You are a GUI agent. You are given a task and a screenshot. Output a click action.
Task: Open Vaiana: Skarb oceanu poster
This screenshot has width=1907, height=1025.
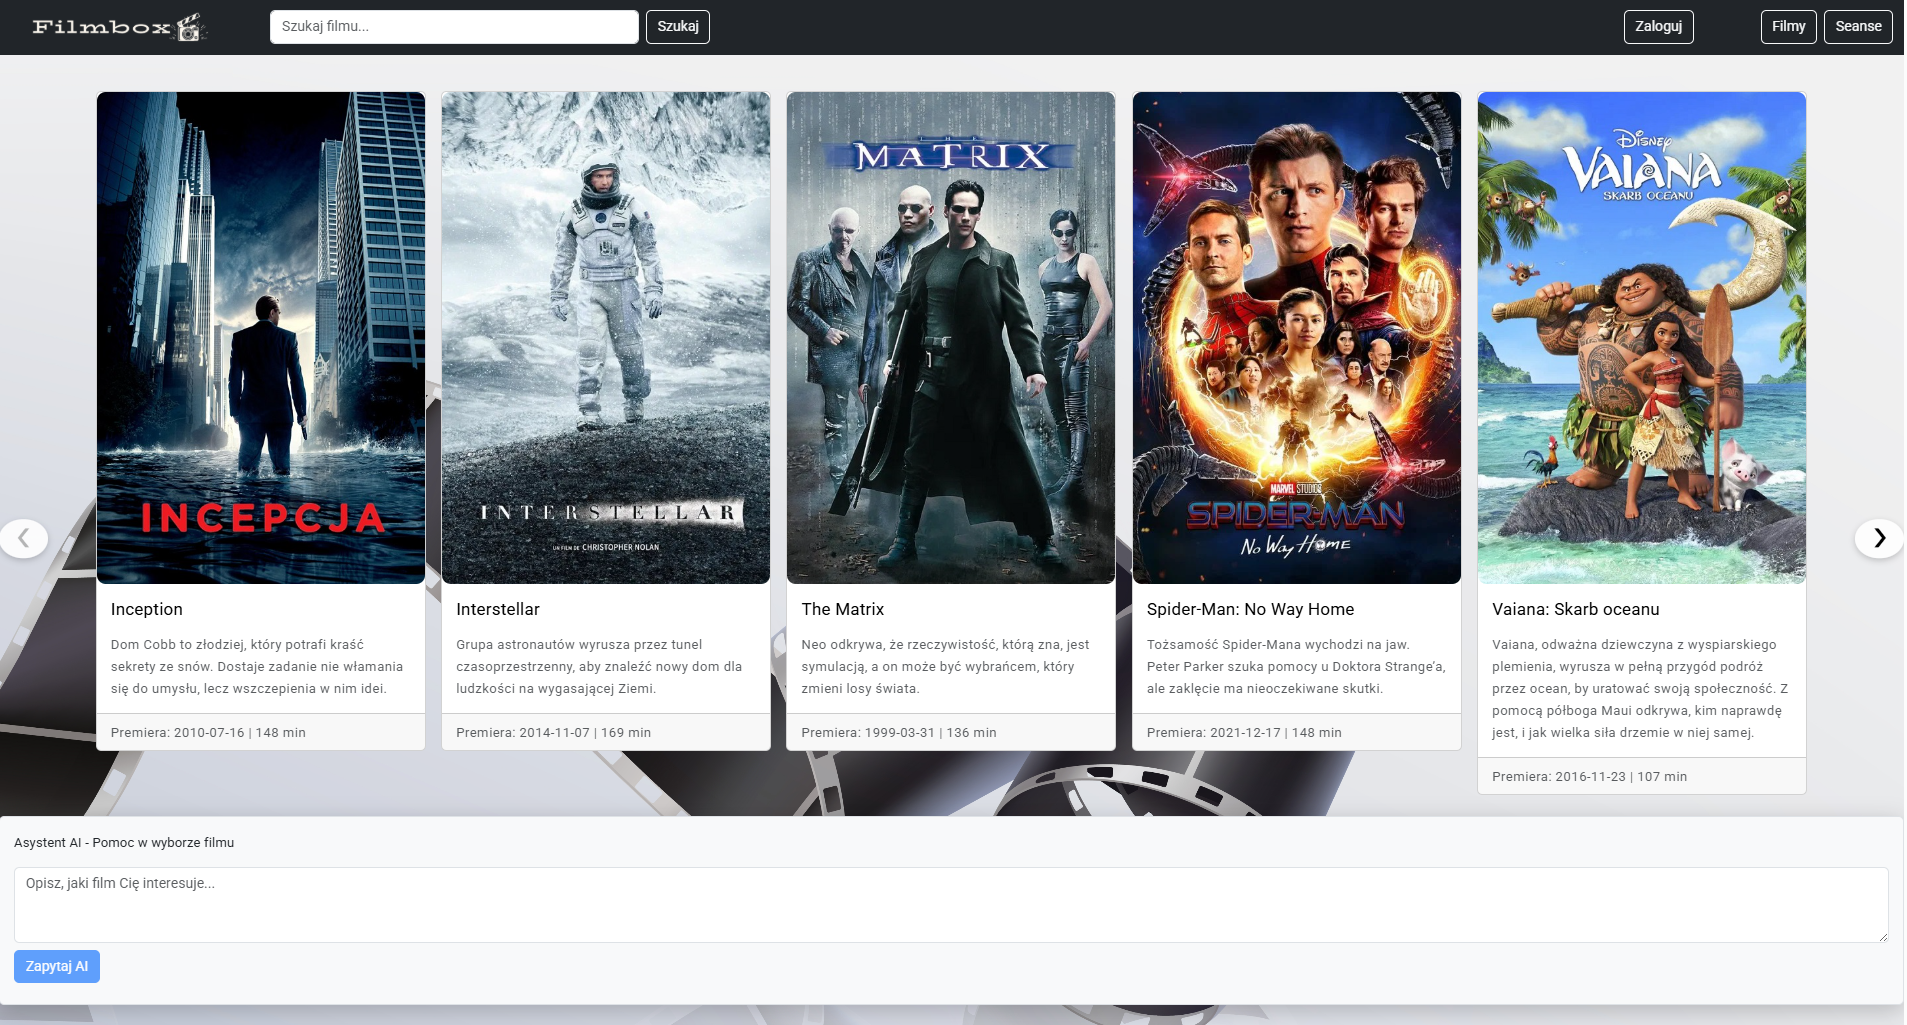tap(1642, 338)
